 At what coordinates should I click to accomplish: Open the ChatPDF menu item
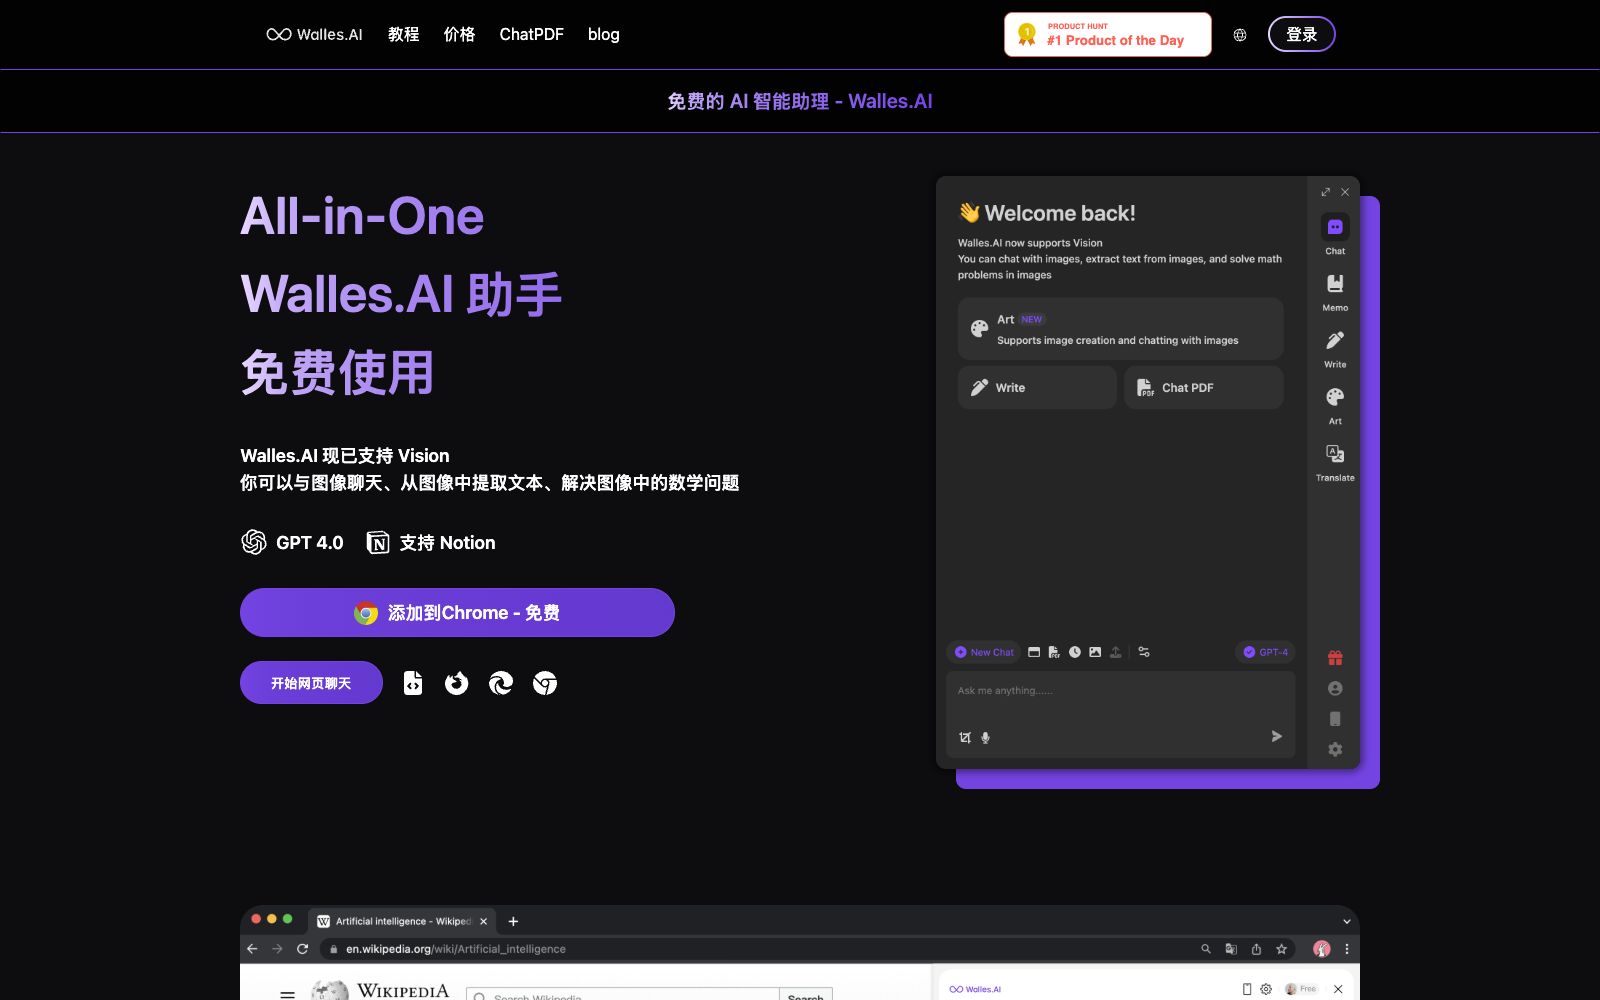pyautogui.click(x=531, y=34)
